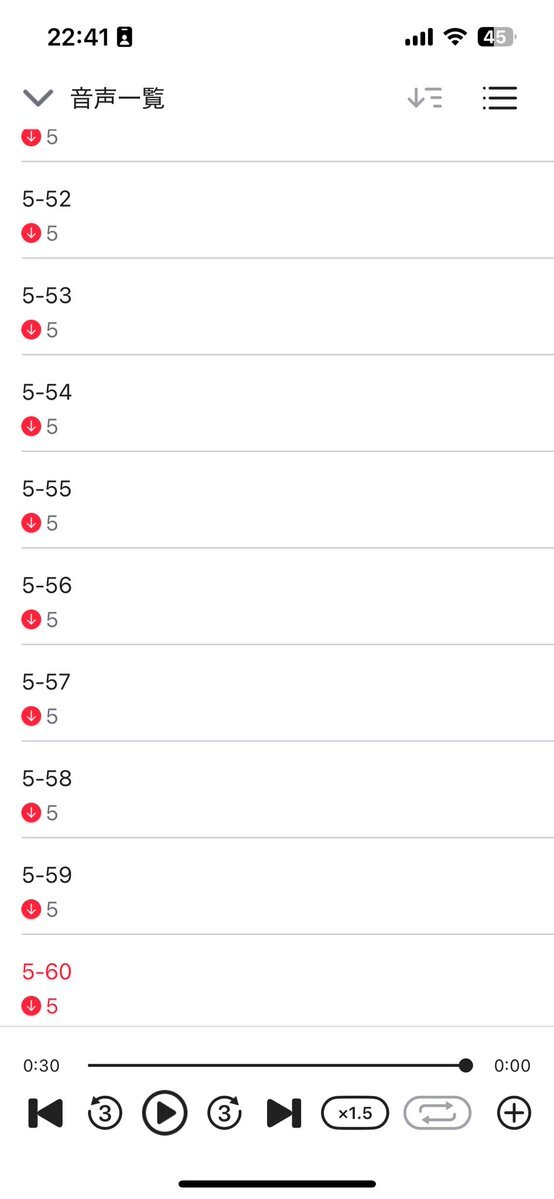Open the sort order icon
Viewport: 554px width, 1199px height.
pyautogui.click(x=425, y=98)
